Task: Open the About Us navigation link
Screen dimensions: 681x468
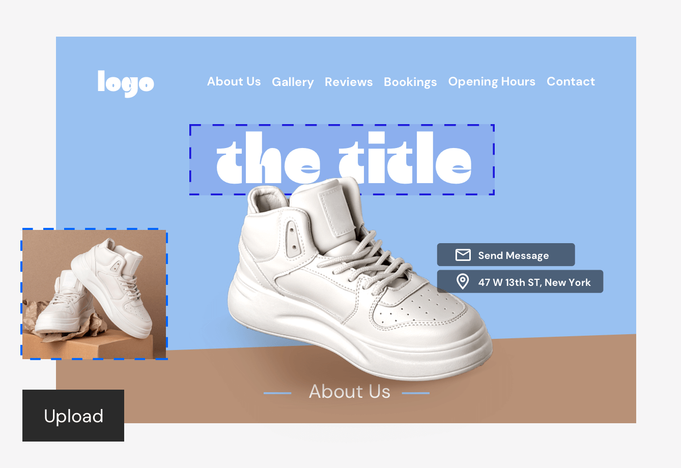Action: 234,82
